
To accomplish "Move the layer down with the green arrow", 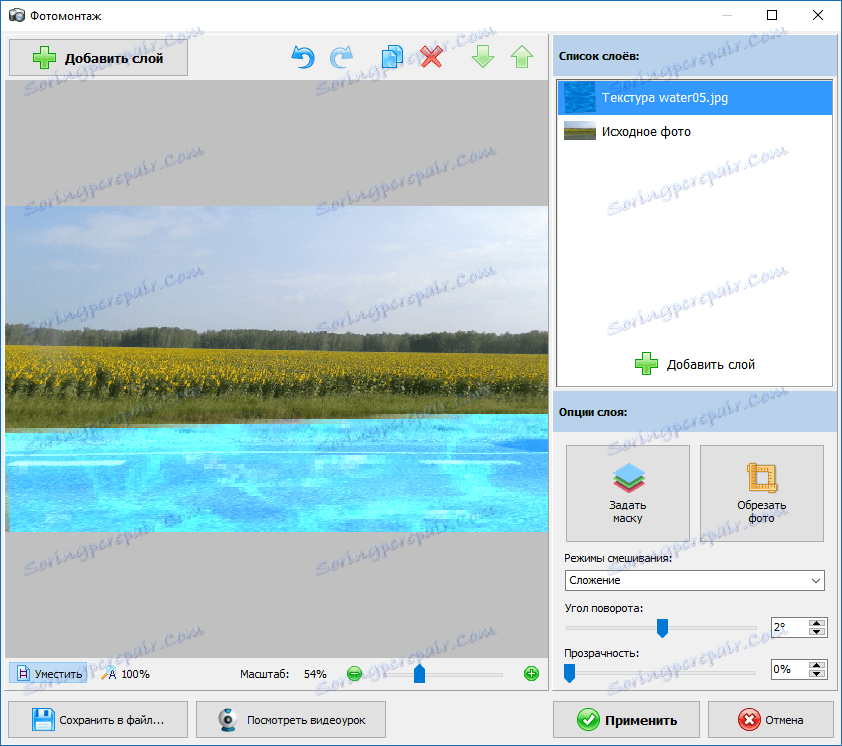I will [x=483, y=57].
